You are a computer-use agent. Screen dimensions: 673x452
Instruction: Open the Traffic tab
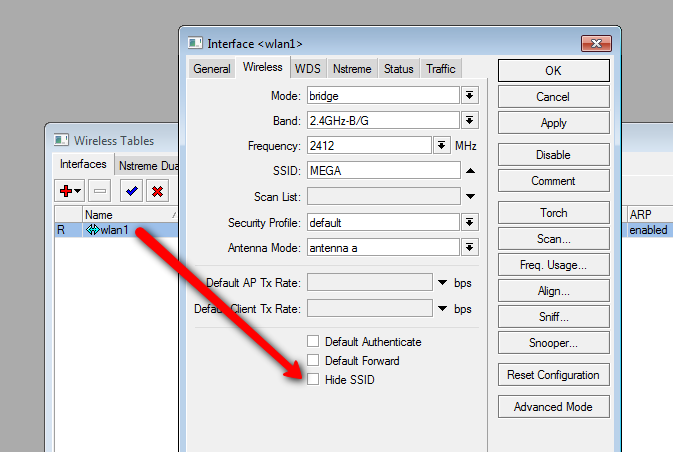coord(441,69)
